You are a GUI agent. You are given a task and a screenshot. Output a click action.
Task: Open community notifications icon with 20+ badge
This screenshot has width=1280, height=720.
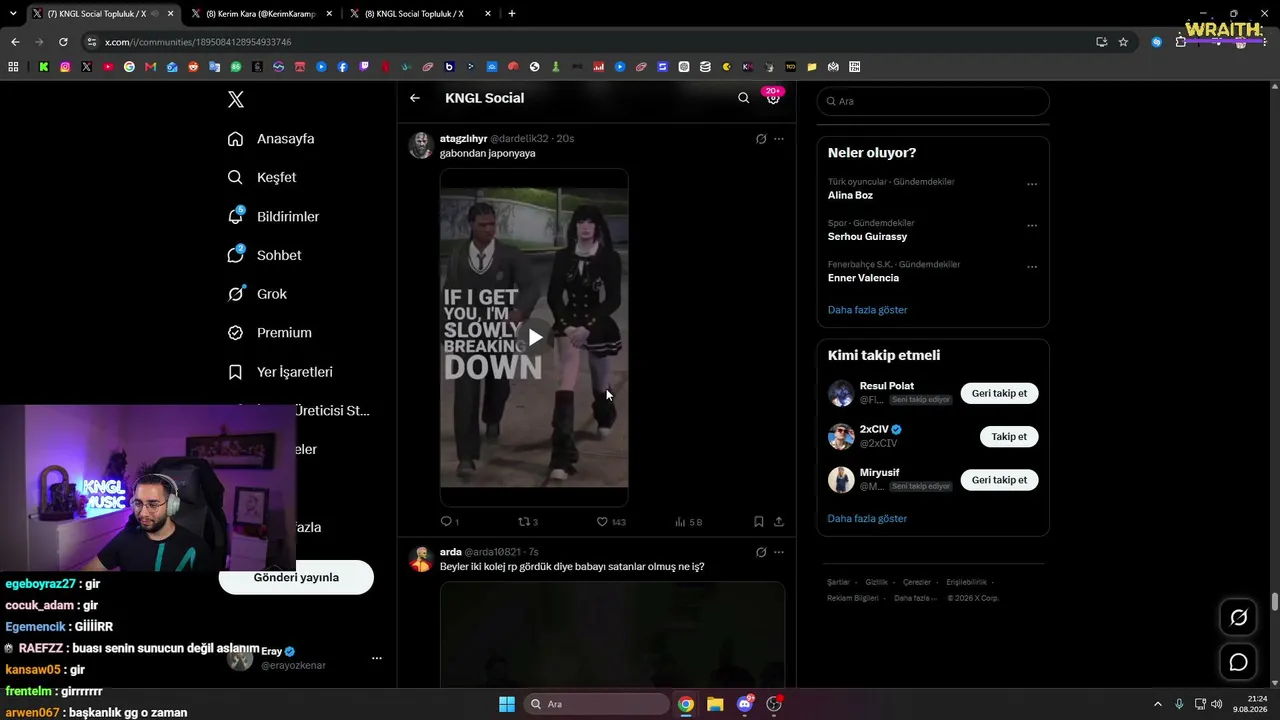pyautogui.click(x=773, y=97)
